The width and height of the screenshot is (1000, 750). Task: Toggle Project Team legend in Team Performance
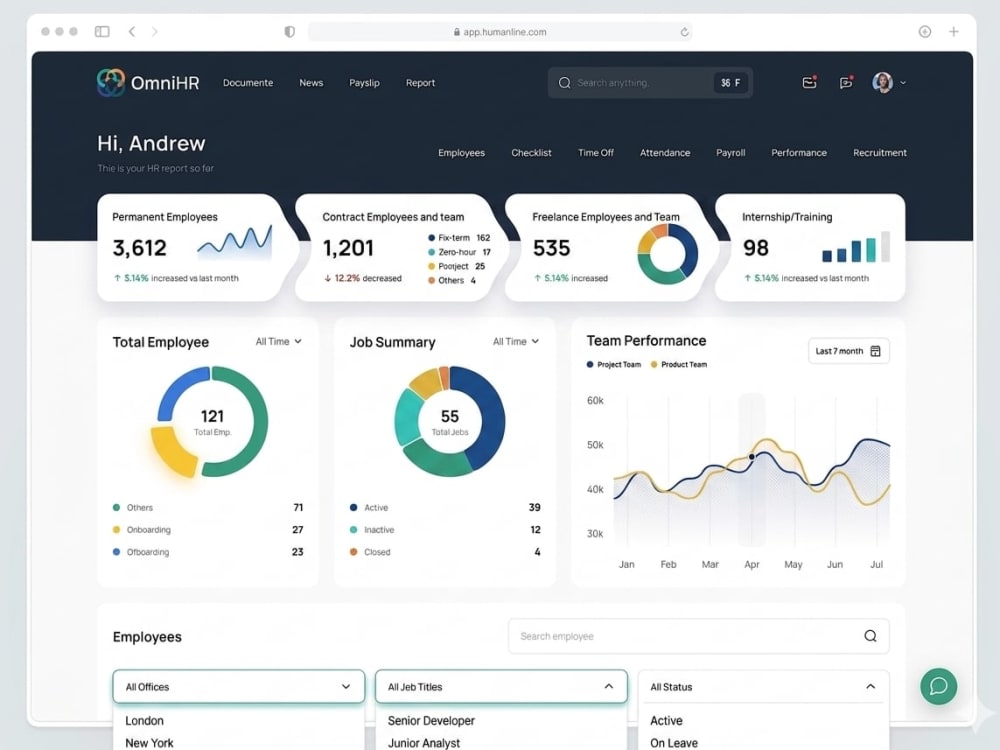coord(614,365)
